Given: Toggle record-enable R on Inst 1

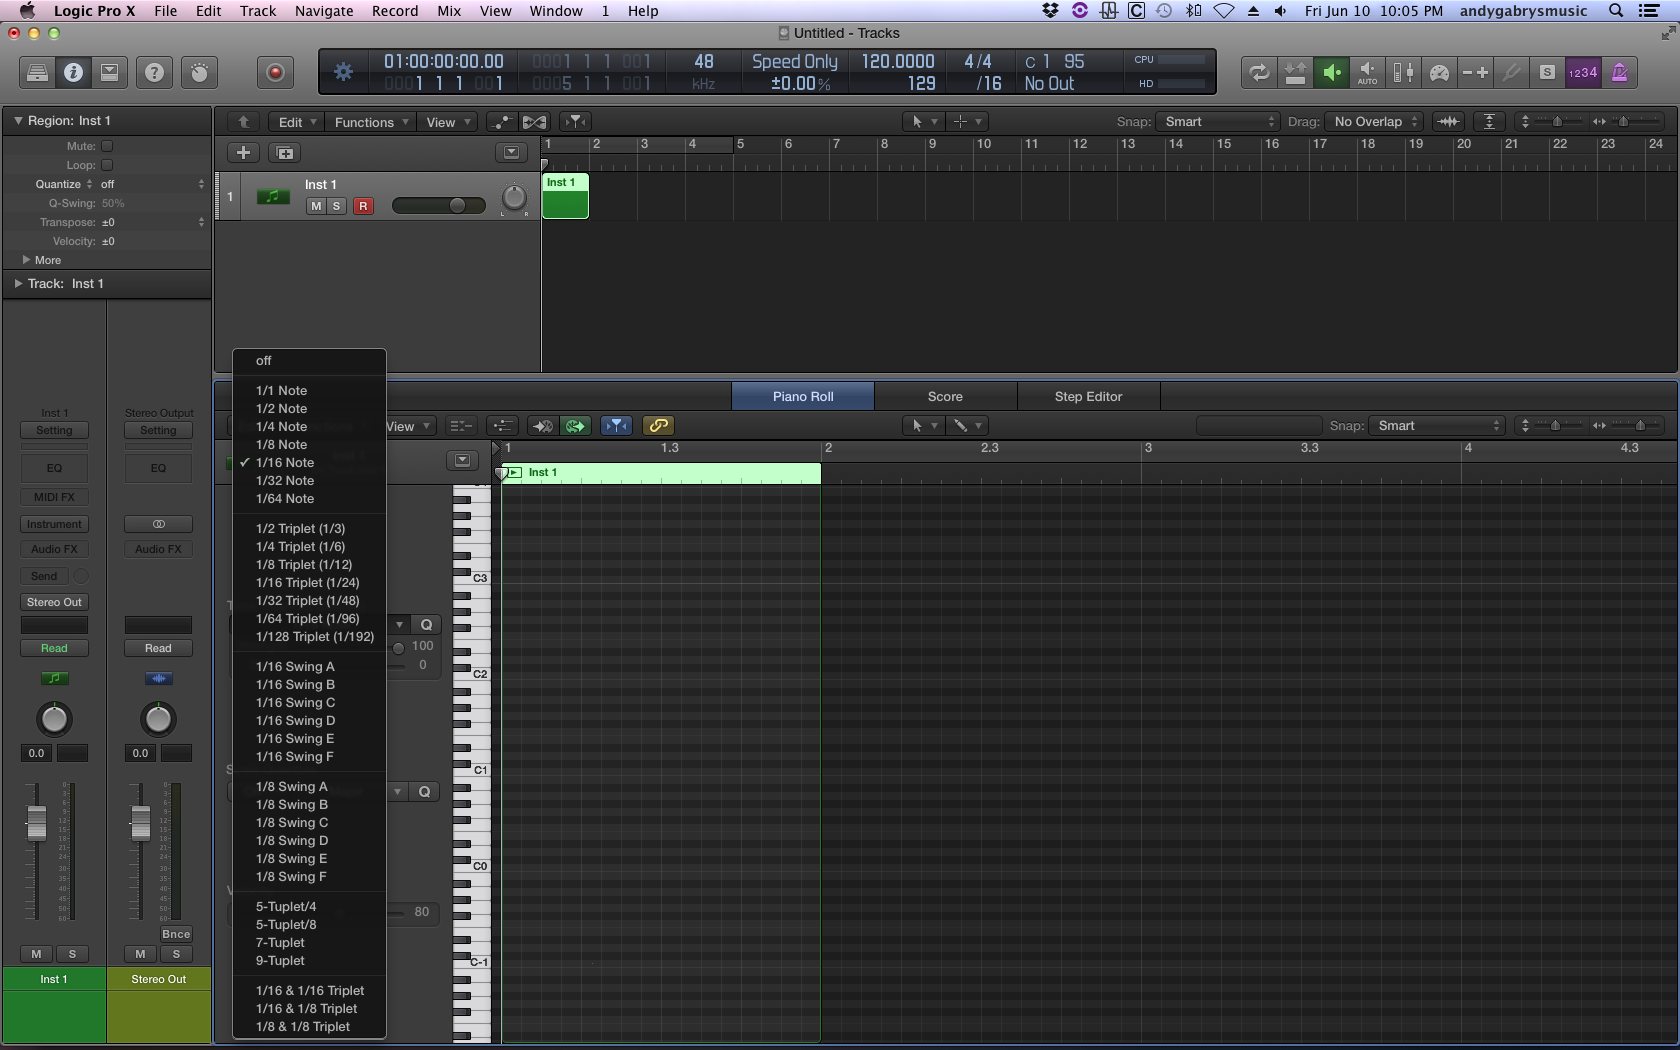Looking at the screenshot, I should click(x=363, y=206).
